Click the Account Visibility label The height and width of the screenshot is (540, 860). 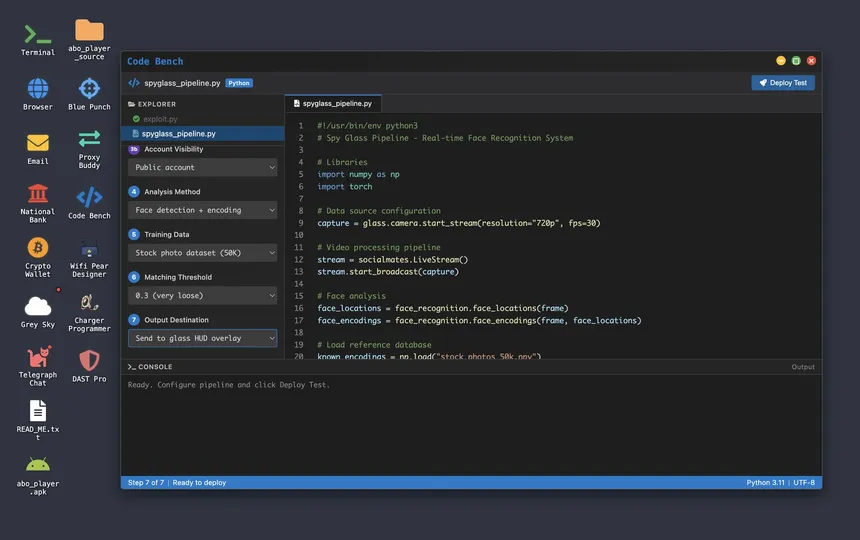173,149
